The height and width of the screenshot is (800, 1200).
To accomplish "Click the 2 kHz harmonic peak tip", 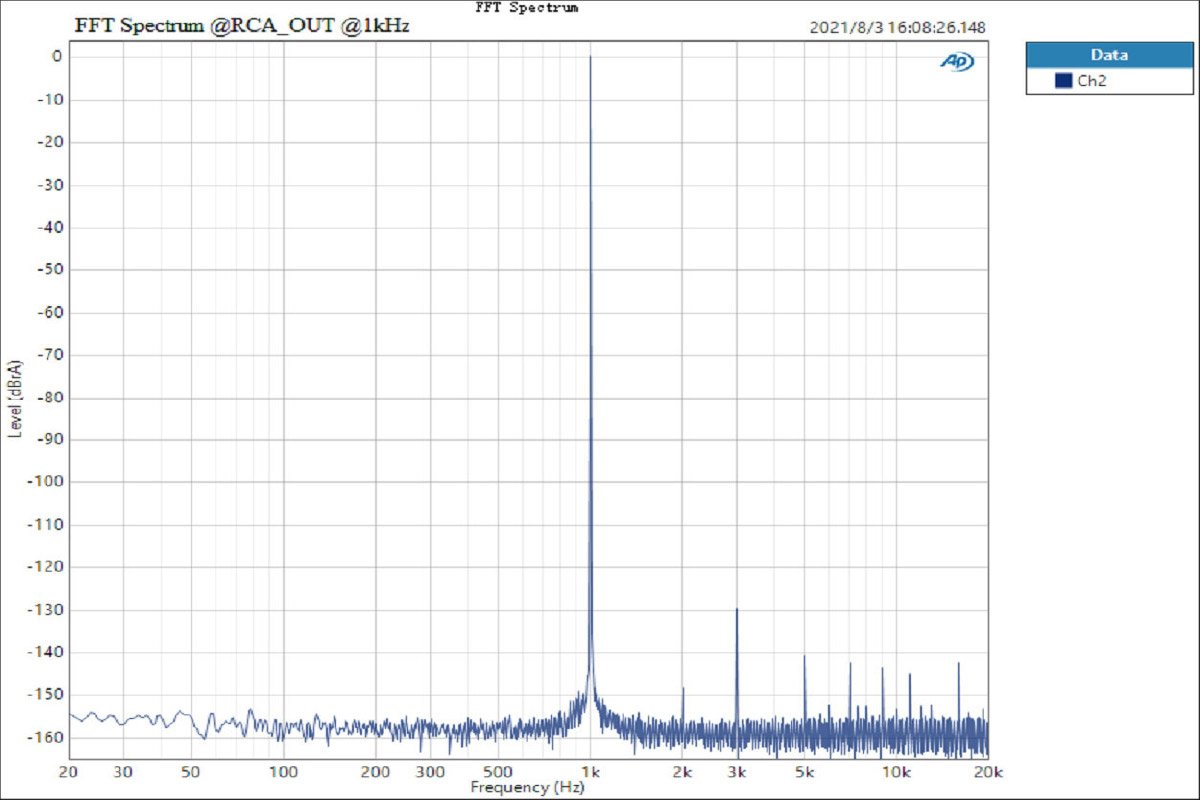I will [683, 688].
